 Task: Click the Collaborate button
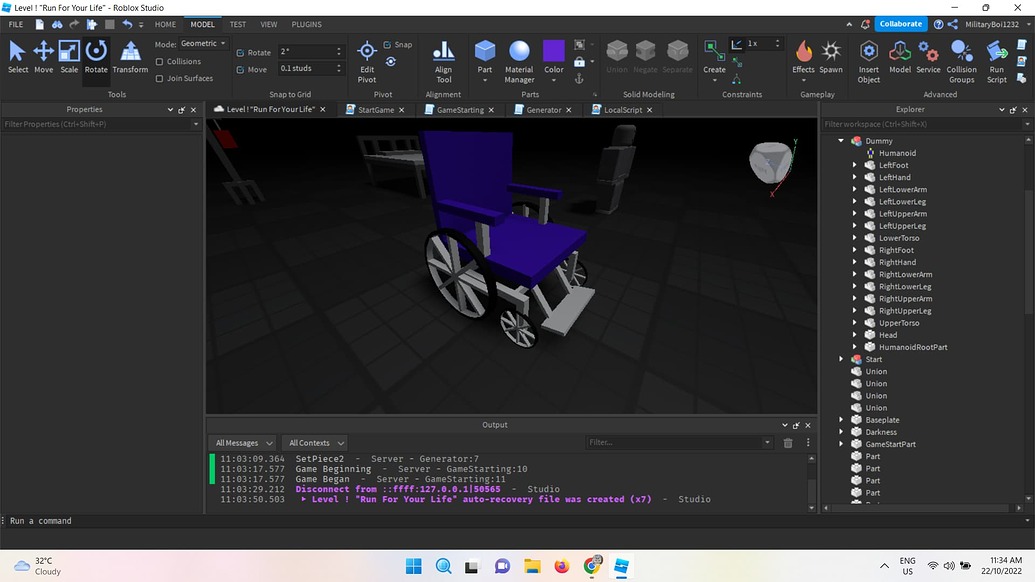(899, 23)
